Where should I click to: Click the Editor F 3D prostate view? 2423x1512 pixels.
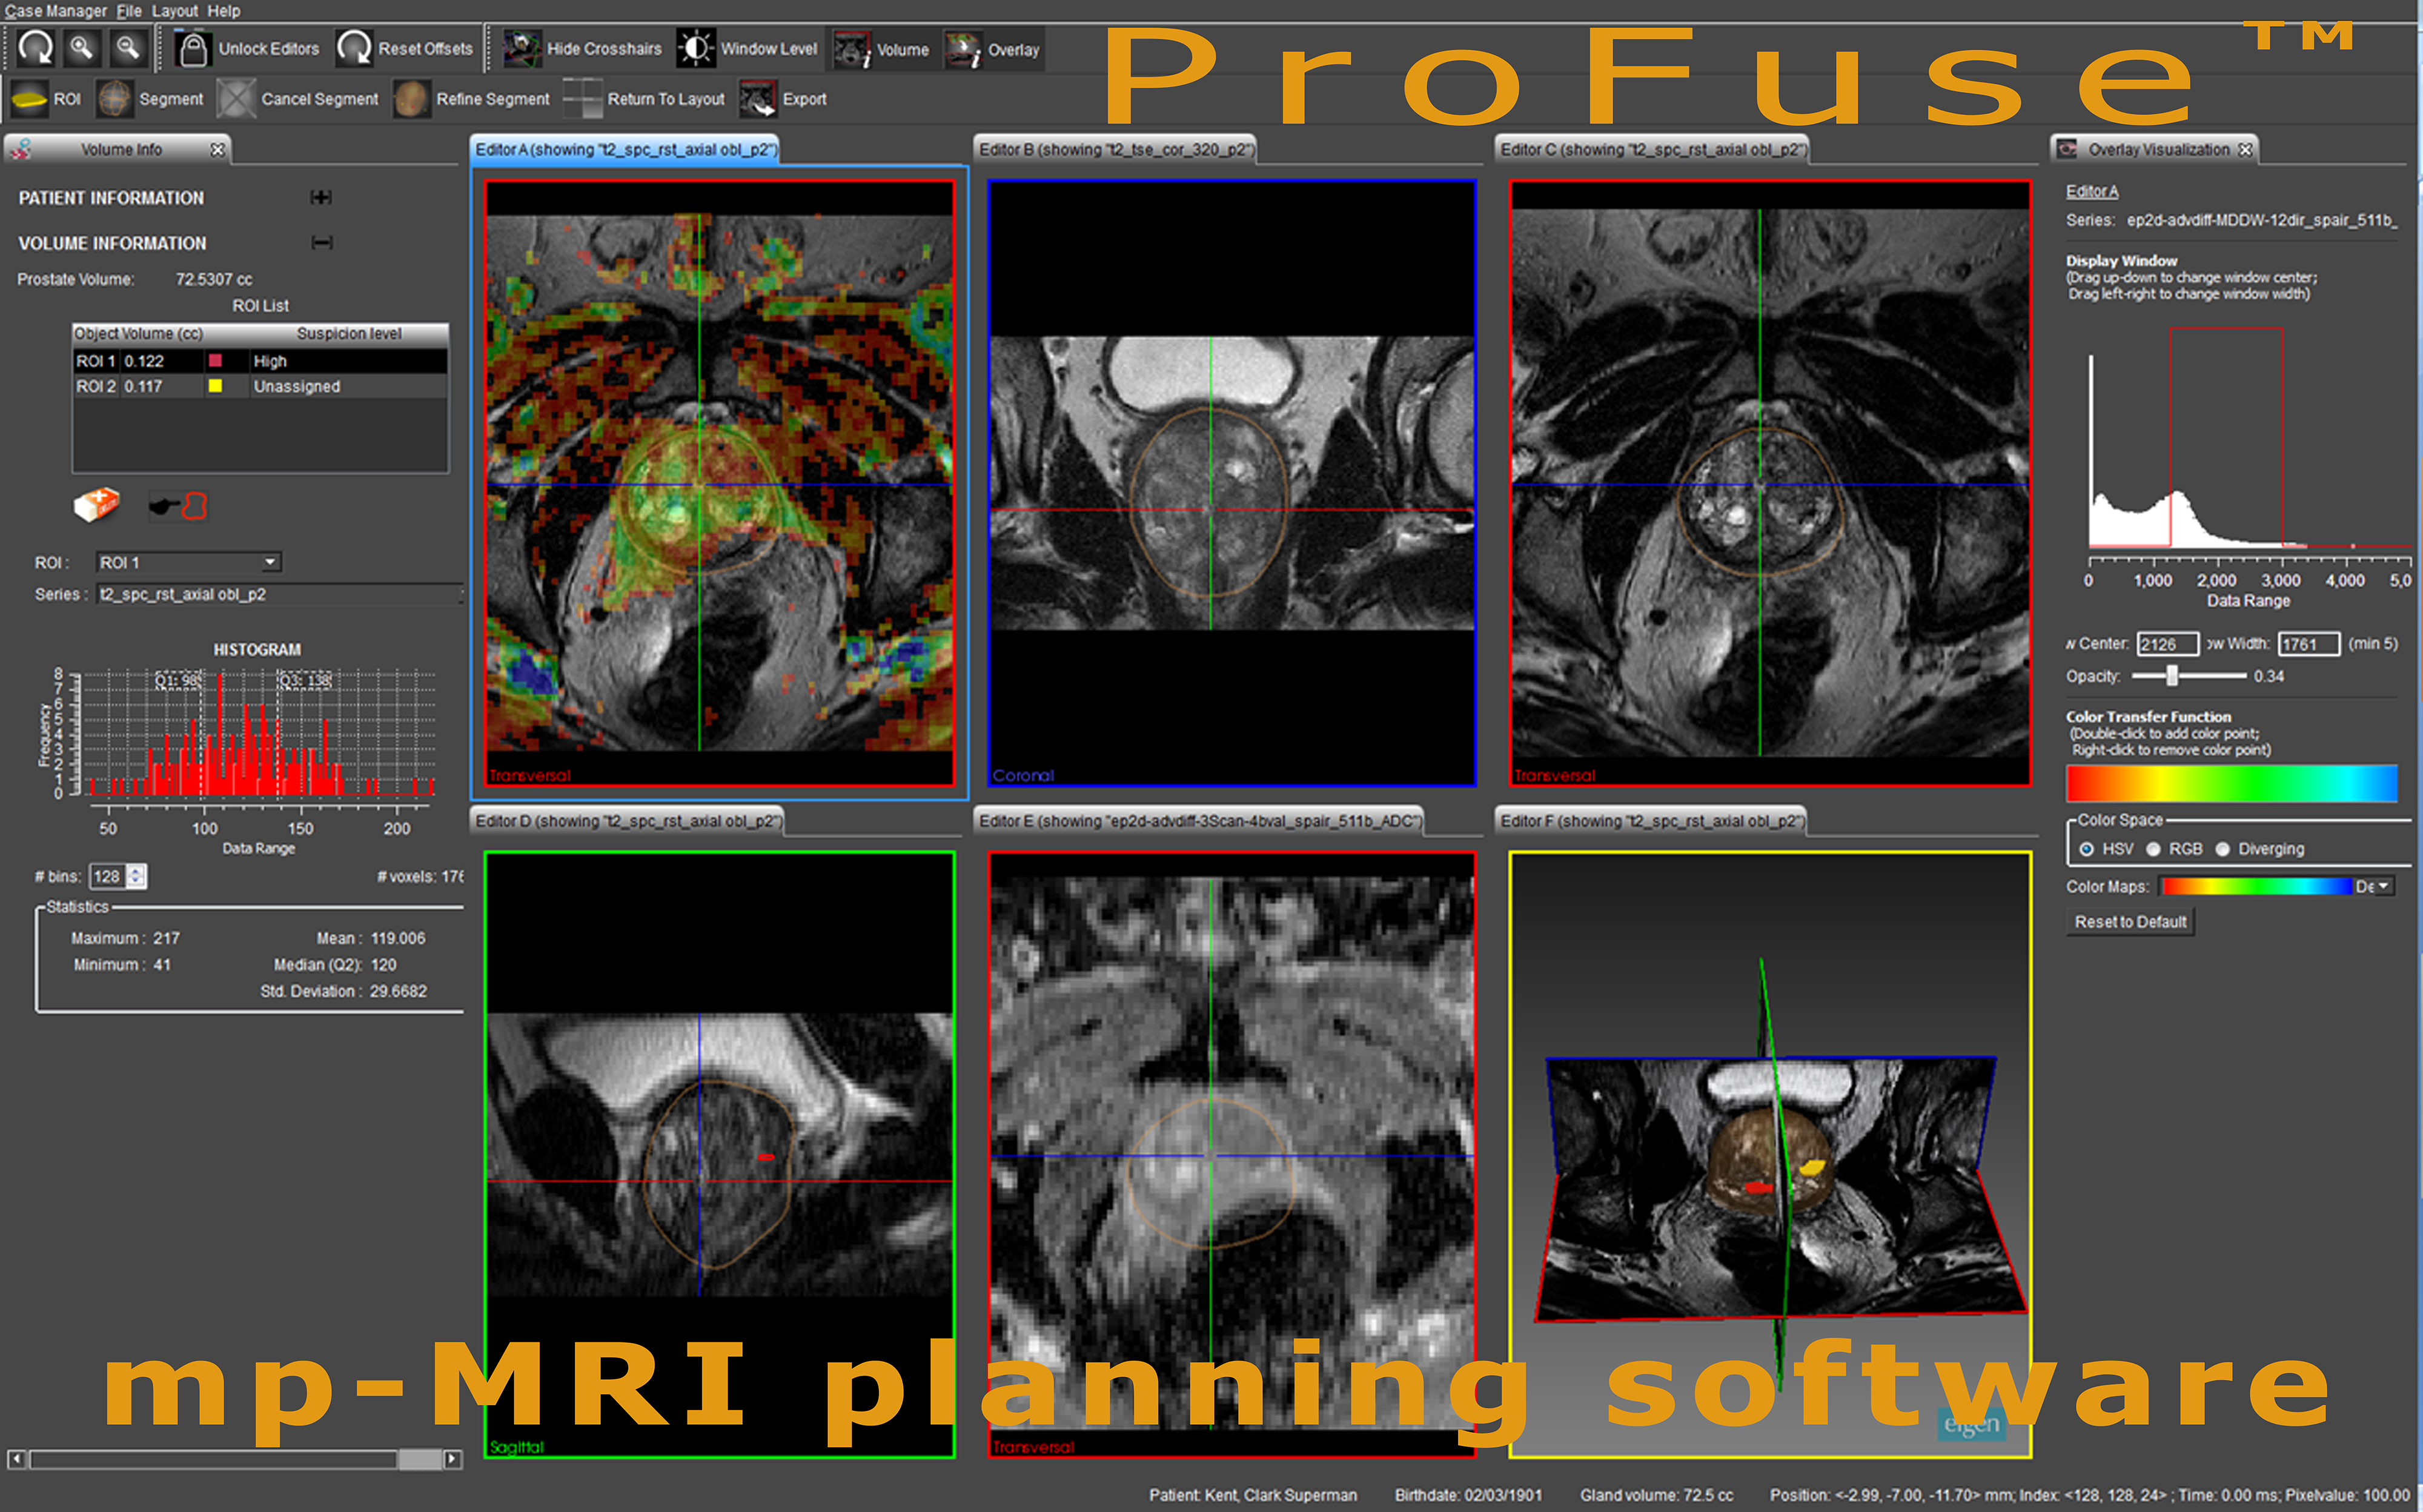point(1770,1155)
